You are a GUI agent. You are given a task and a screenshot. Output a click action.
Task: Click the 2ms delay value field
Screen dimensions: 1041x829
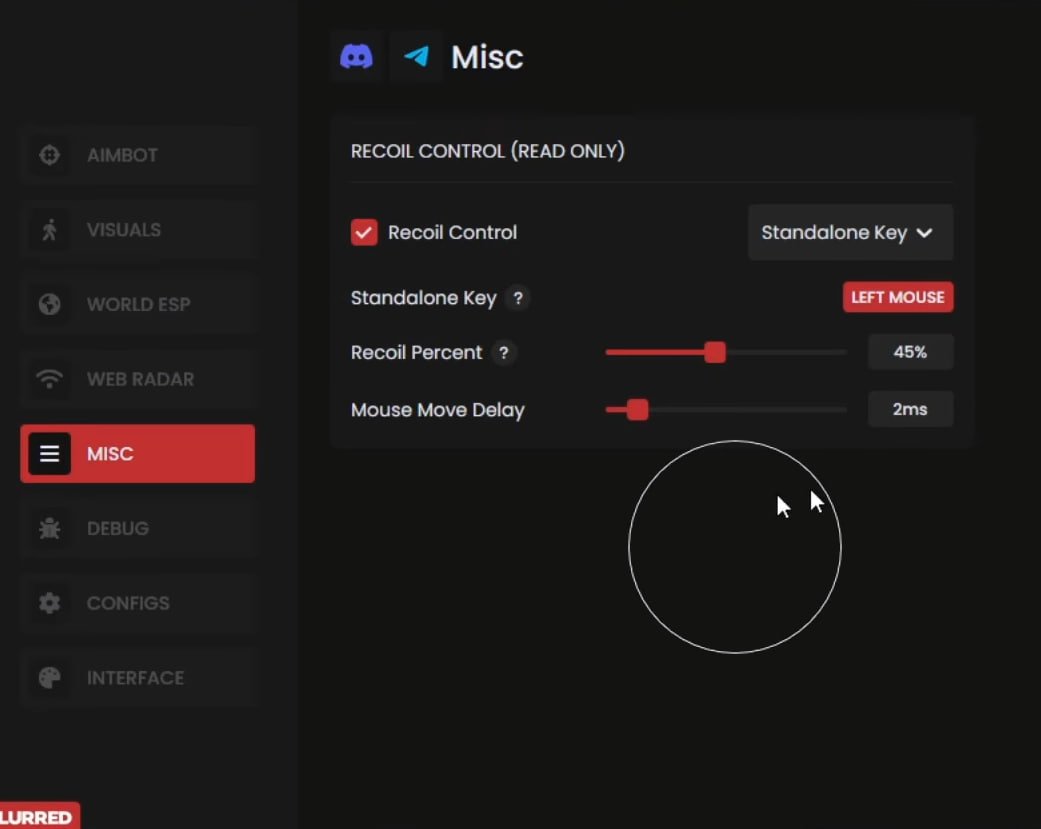click(x=910, y=410)
